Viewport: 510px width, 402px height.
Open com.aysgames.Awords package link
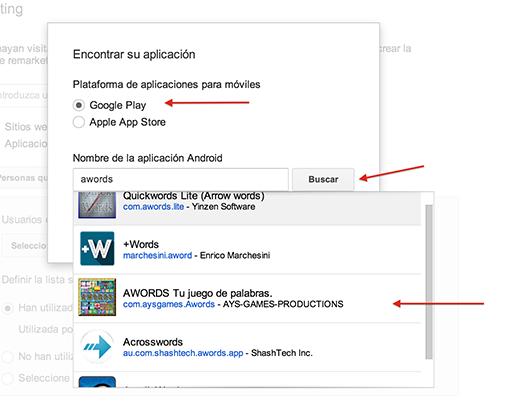tap(169, 304)
